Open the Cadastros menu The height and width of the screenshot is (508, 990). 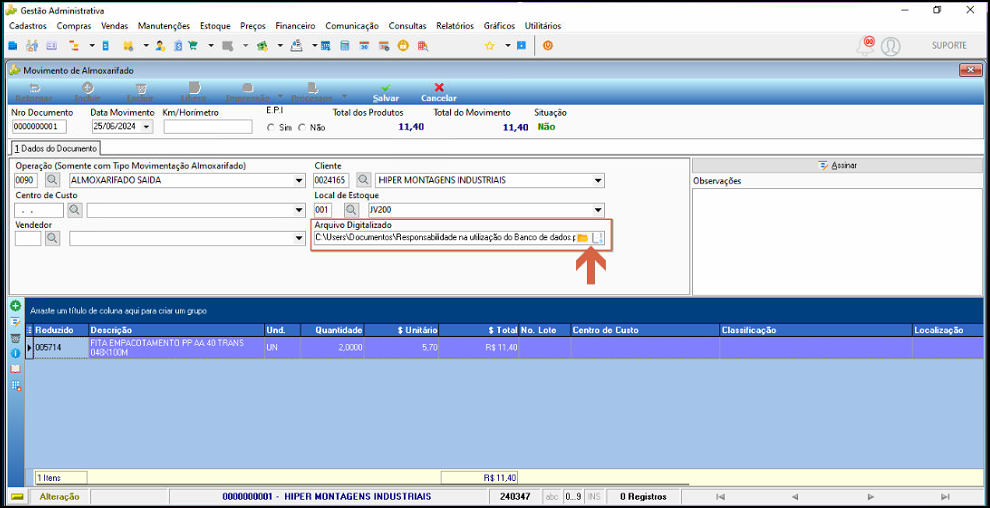28,26
